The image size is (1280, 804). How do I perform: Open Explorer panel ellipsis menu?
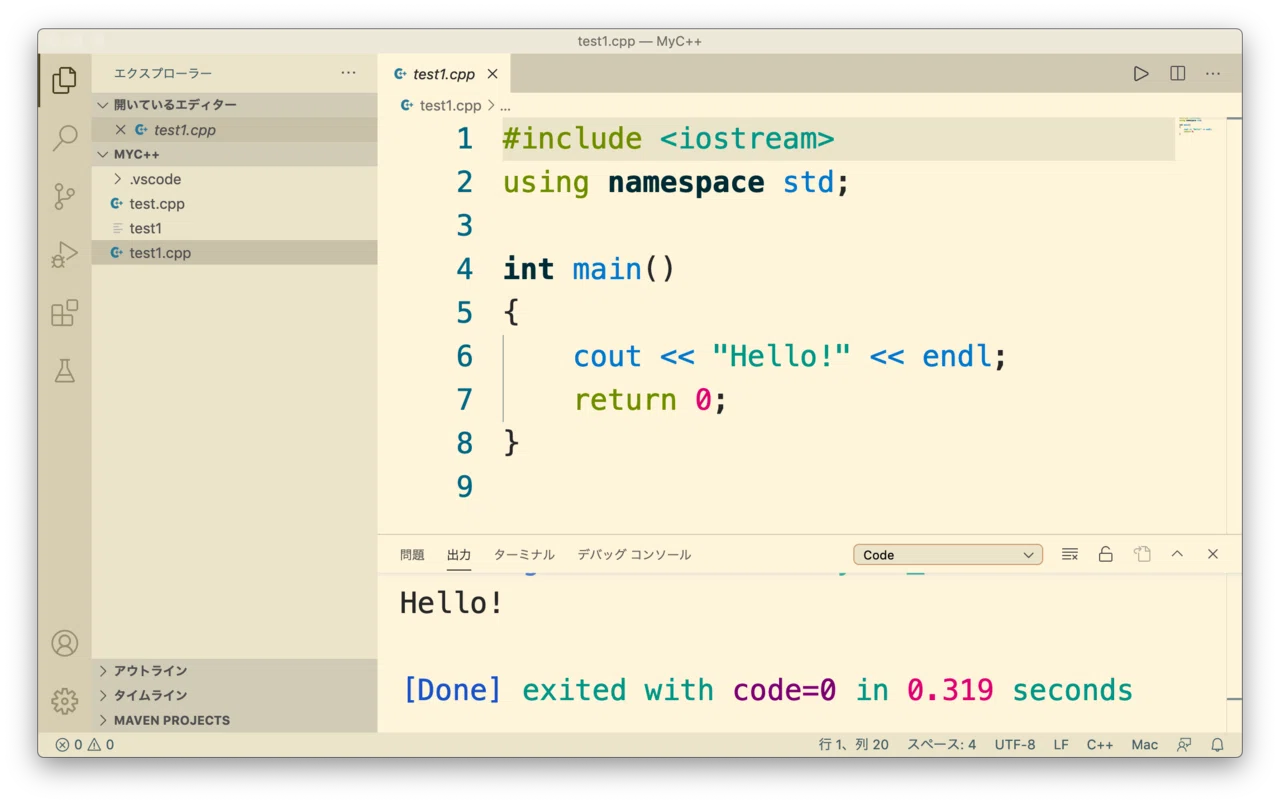click(x=348, y=73)
